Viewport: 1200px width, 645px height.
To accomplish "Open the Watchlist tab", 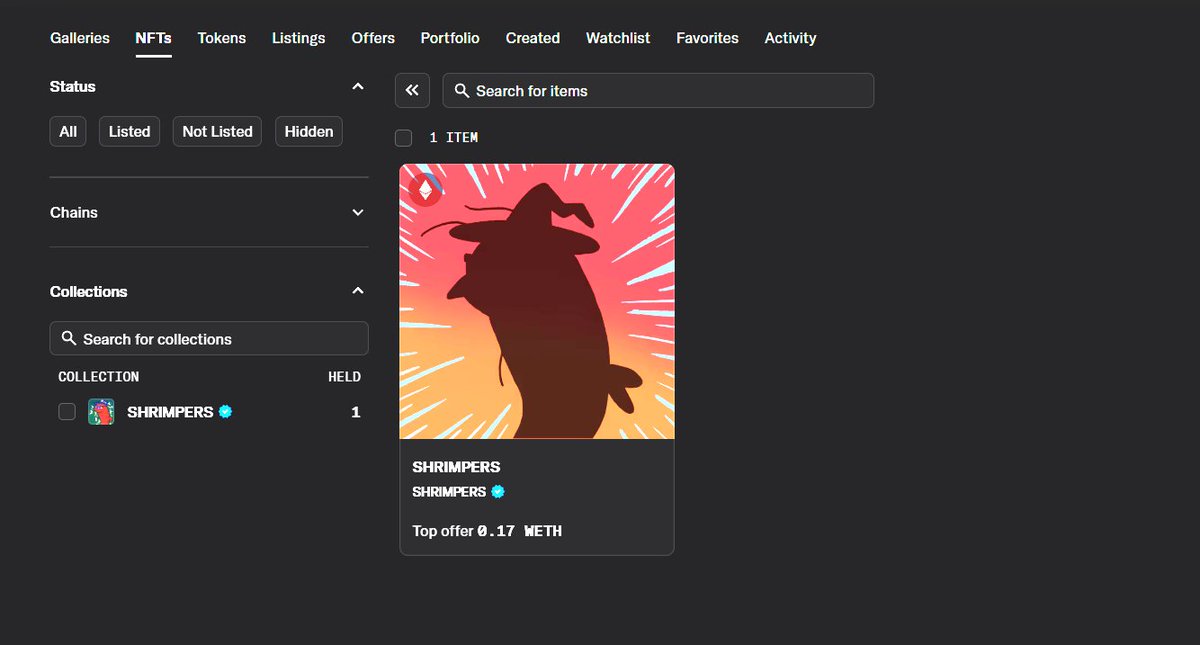I will (618, 38).
